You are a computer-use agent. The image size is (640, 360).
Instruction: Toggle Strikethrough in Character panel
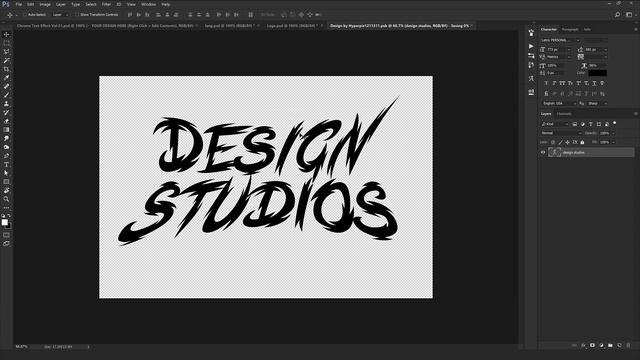point(602,83)
